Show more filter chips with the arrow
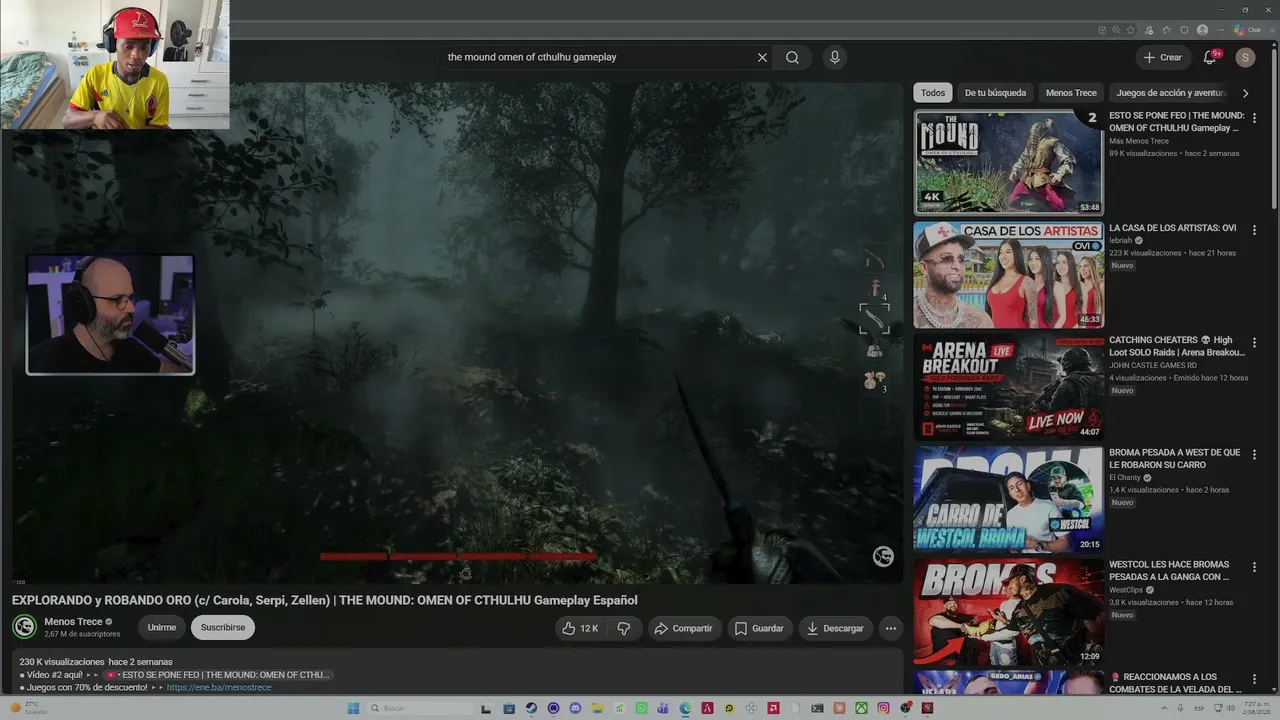Screen dimensions: 1280x720 [1245, 93]
